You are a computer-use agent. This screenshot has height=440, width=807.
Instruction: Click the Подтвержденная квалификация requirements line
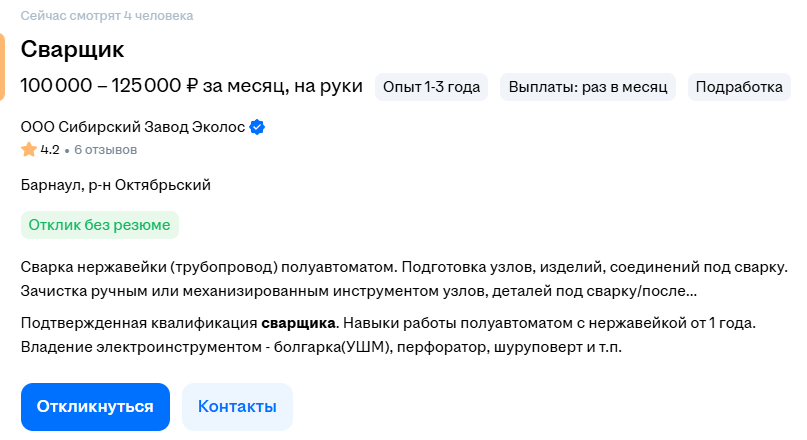point(140,323)
